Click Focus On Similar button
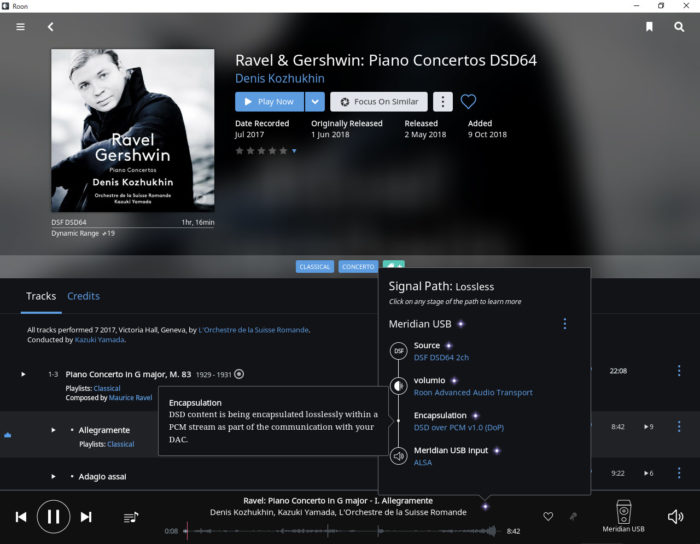 point(379,102)
